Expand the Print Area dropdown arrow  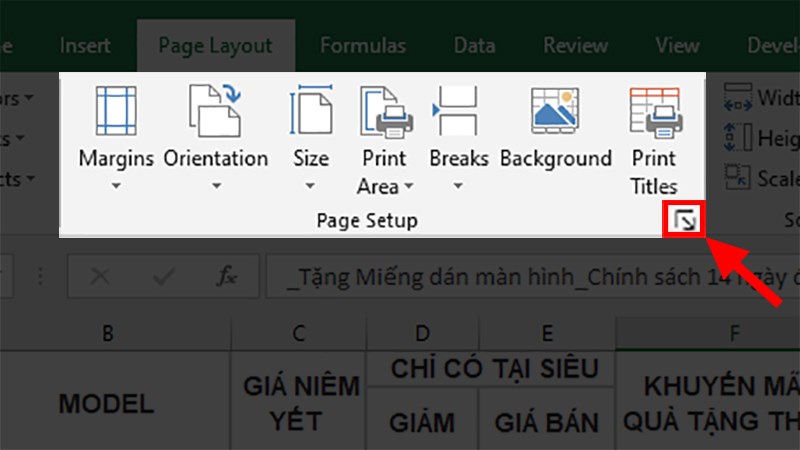pos(409,186)
